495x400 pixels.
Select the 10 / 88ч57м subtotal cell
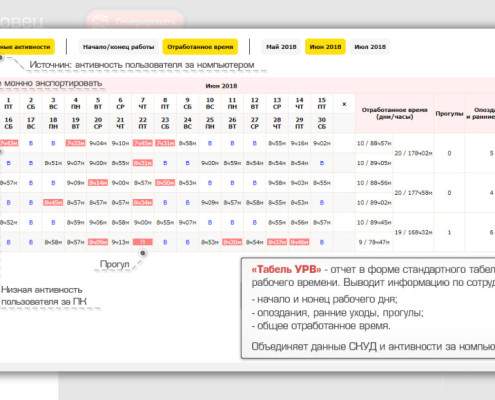coord(374,143)
